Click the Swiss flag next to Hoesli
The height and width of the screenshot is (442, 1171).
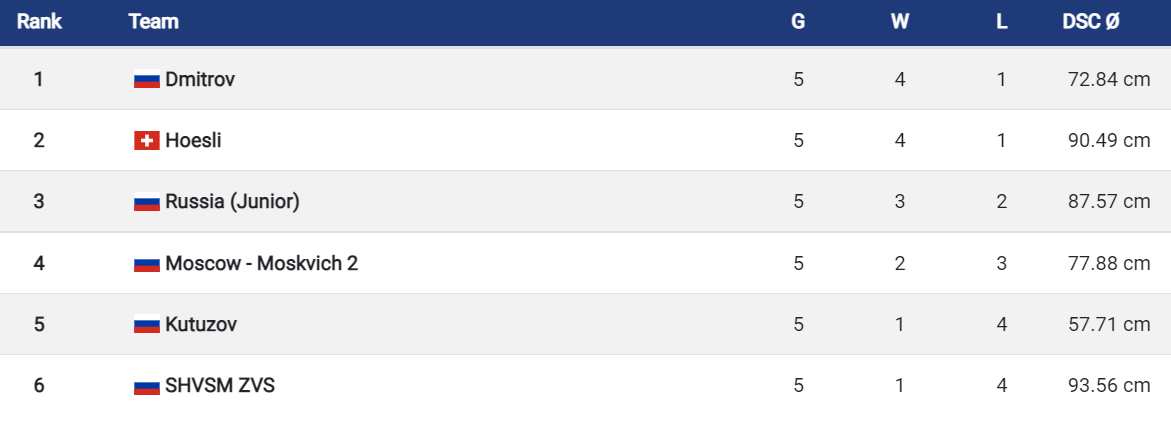147,140
